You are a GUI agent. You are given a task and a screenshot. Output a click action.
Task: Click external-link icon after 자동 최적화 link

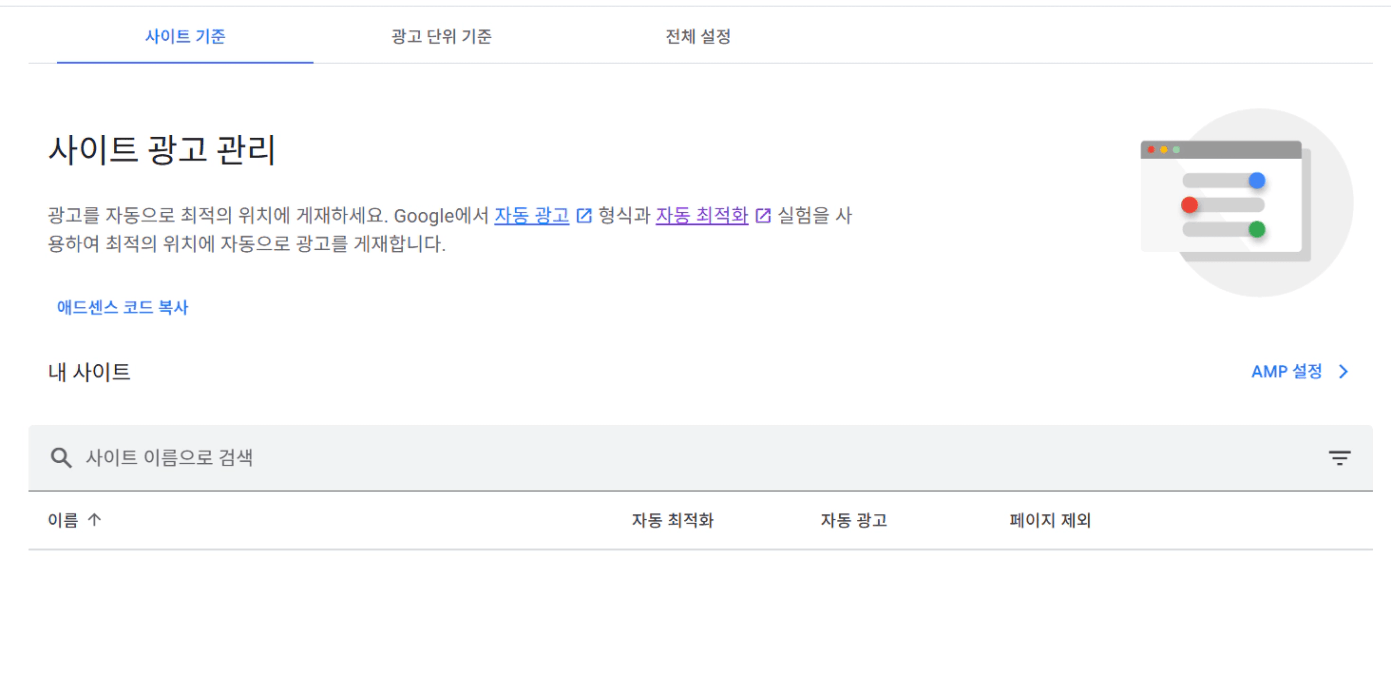click(763, 215)
